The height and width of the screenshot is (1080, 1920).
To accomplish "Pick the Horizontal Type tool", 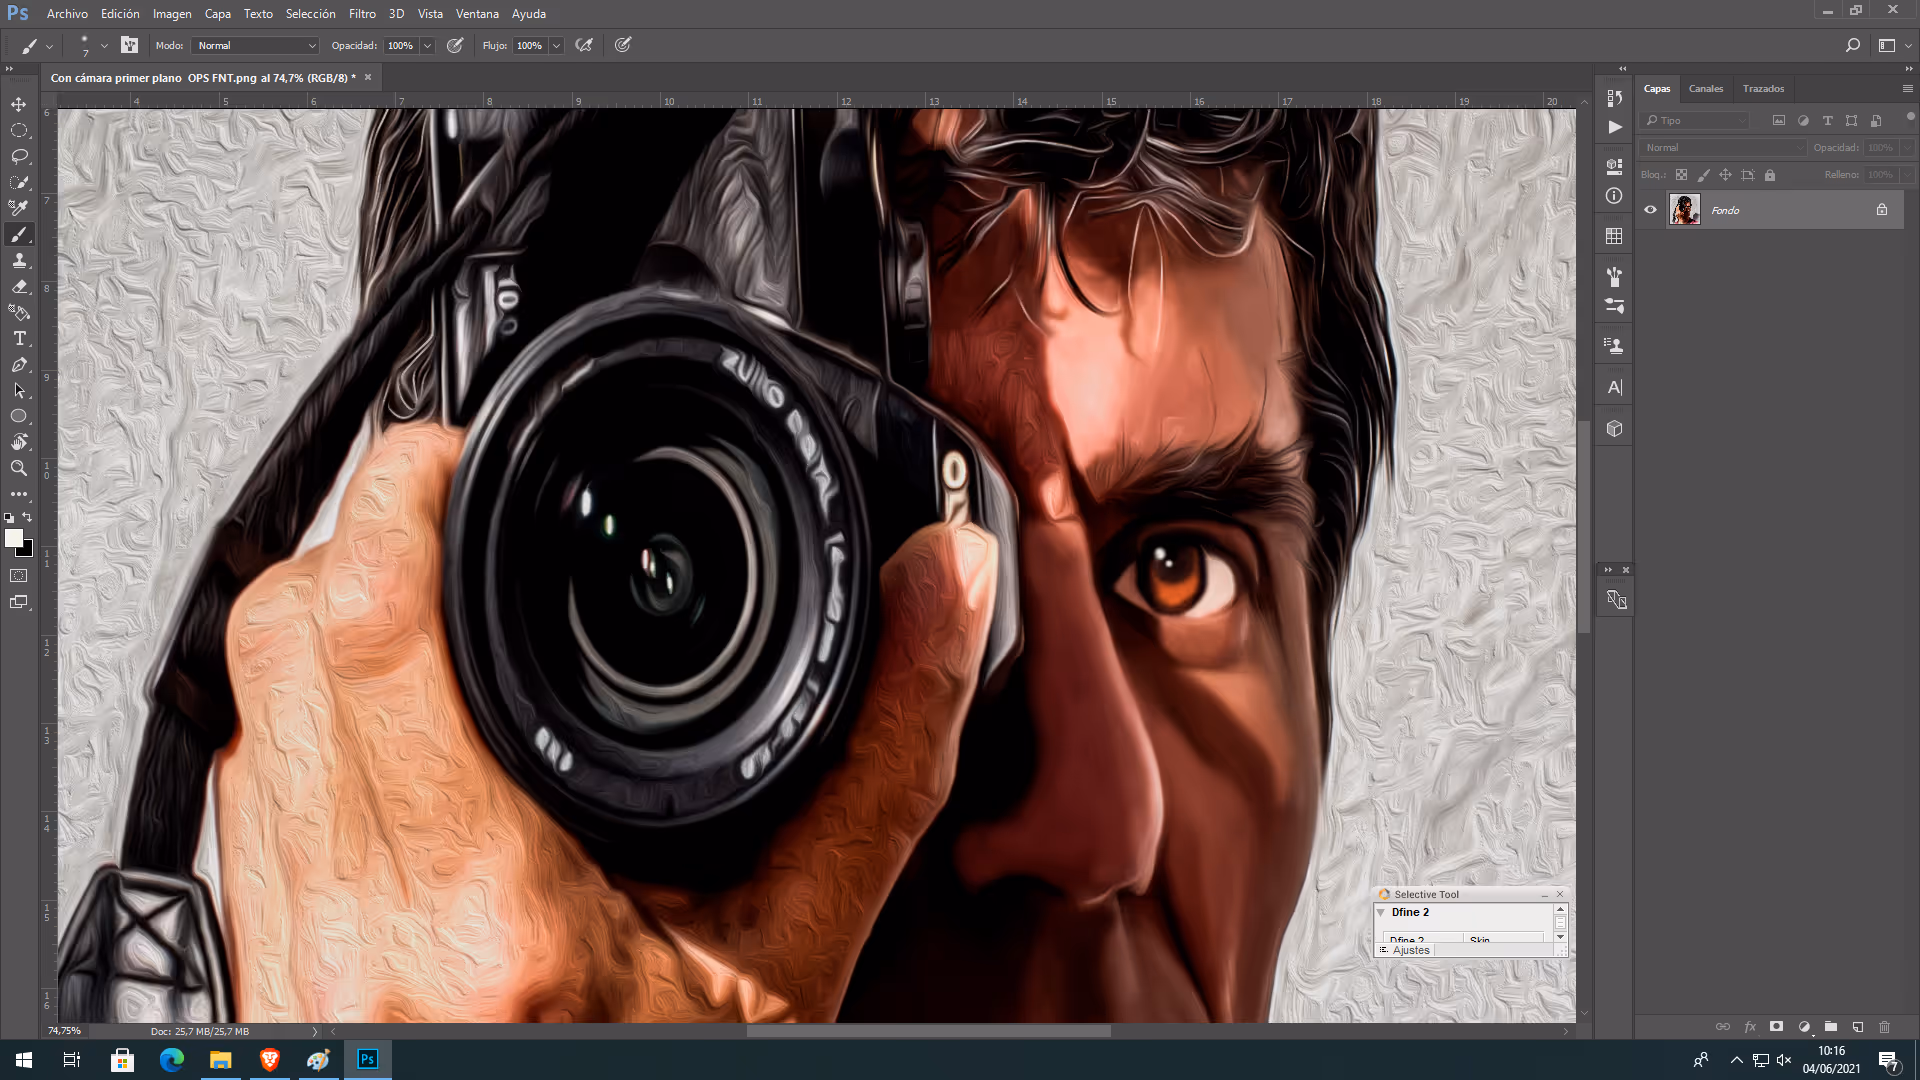I will pos(19,338).
